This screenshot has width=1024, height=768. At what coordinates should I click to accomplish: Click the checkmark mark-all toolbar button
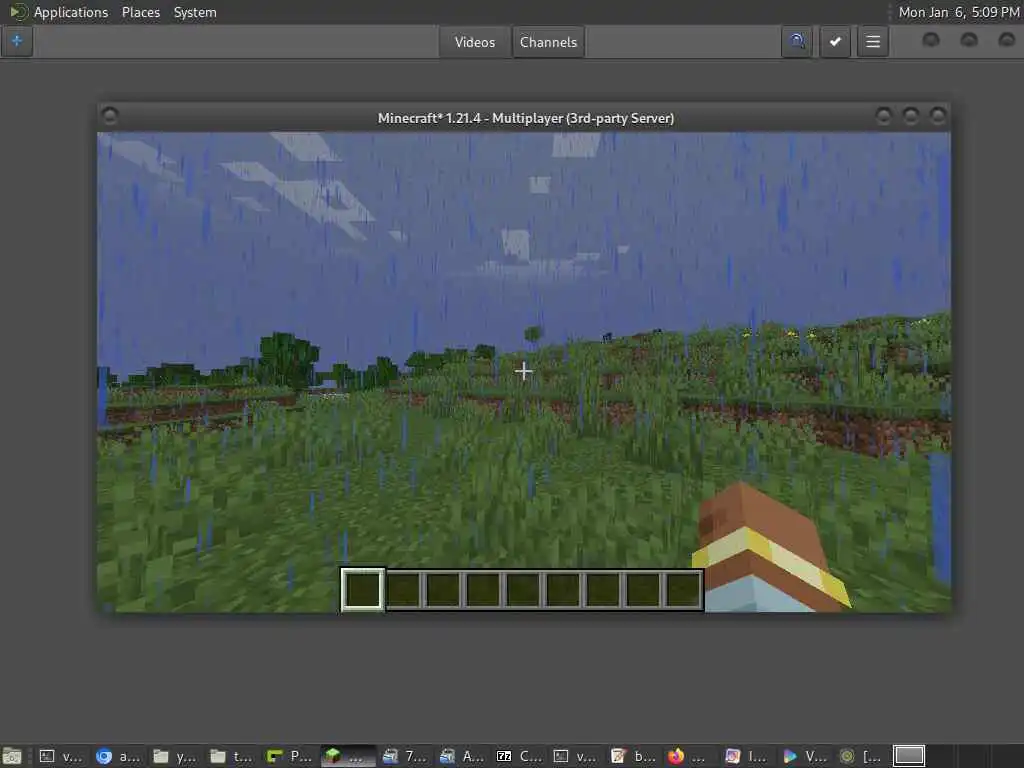coord(835,42)
